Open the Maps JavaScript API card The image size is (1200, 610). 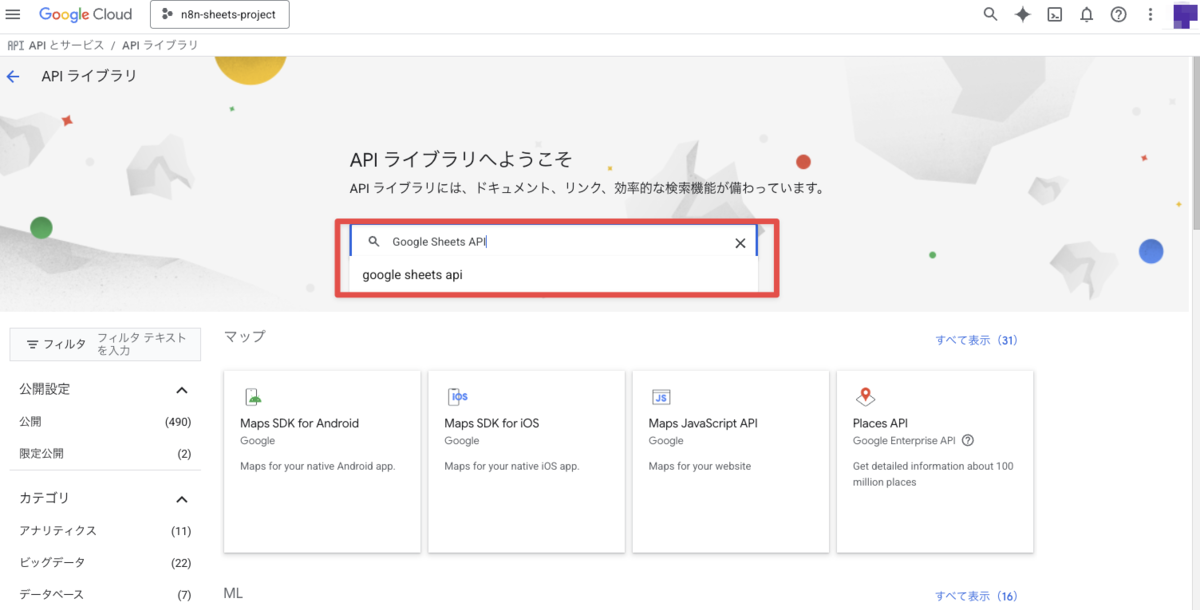731,461
